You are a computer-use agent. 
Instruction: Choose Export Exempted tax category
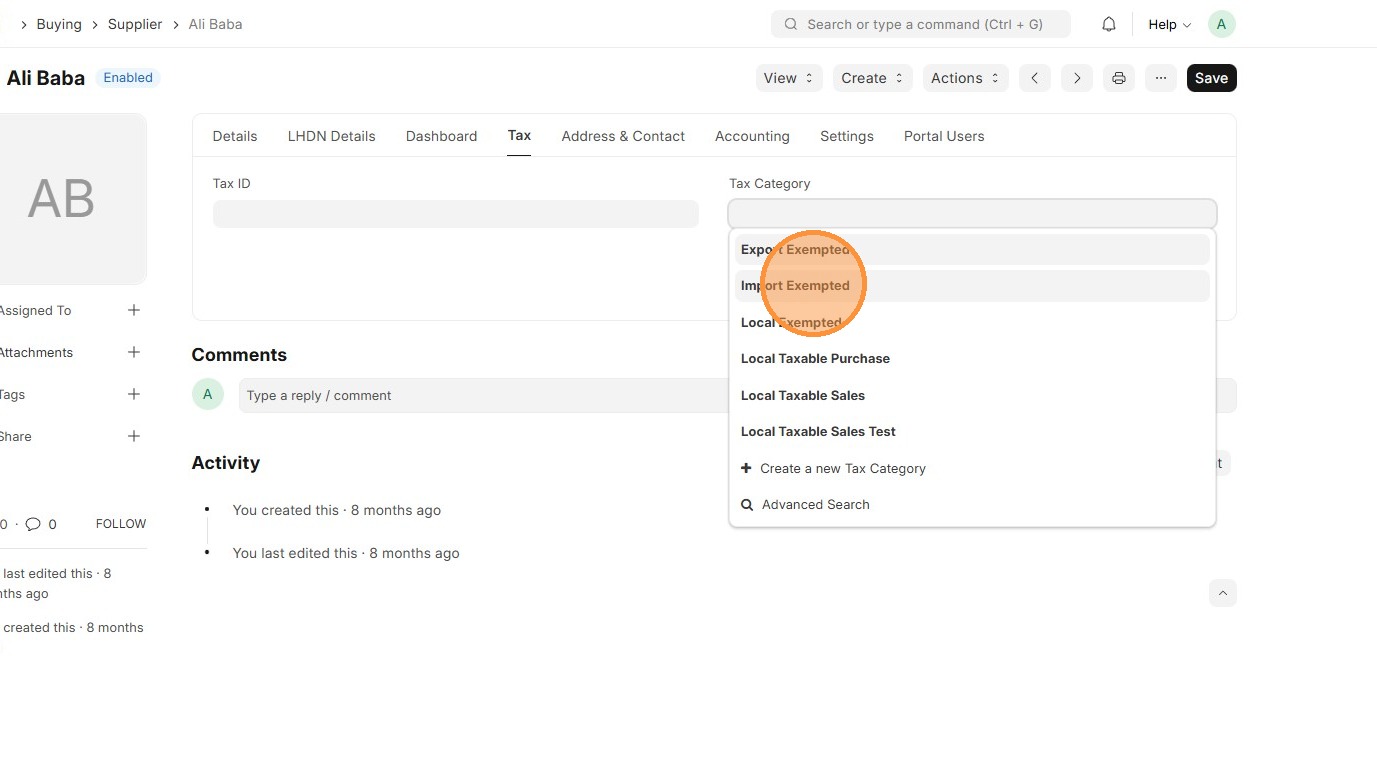point(972,250)
